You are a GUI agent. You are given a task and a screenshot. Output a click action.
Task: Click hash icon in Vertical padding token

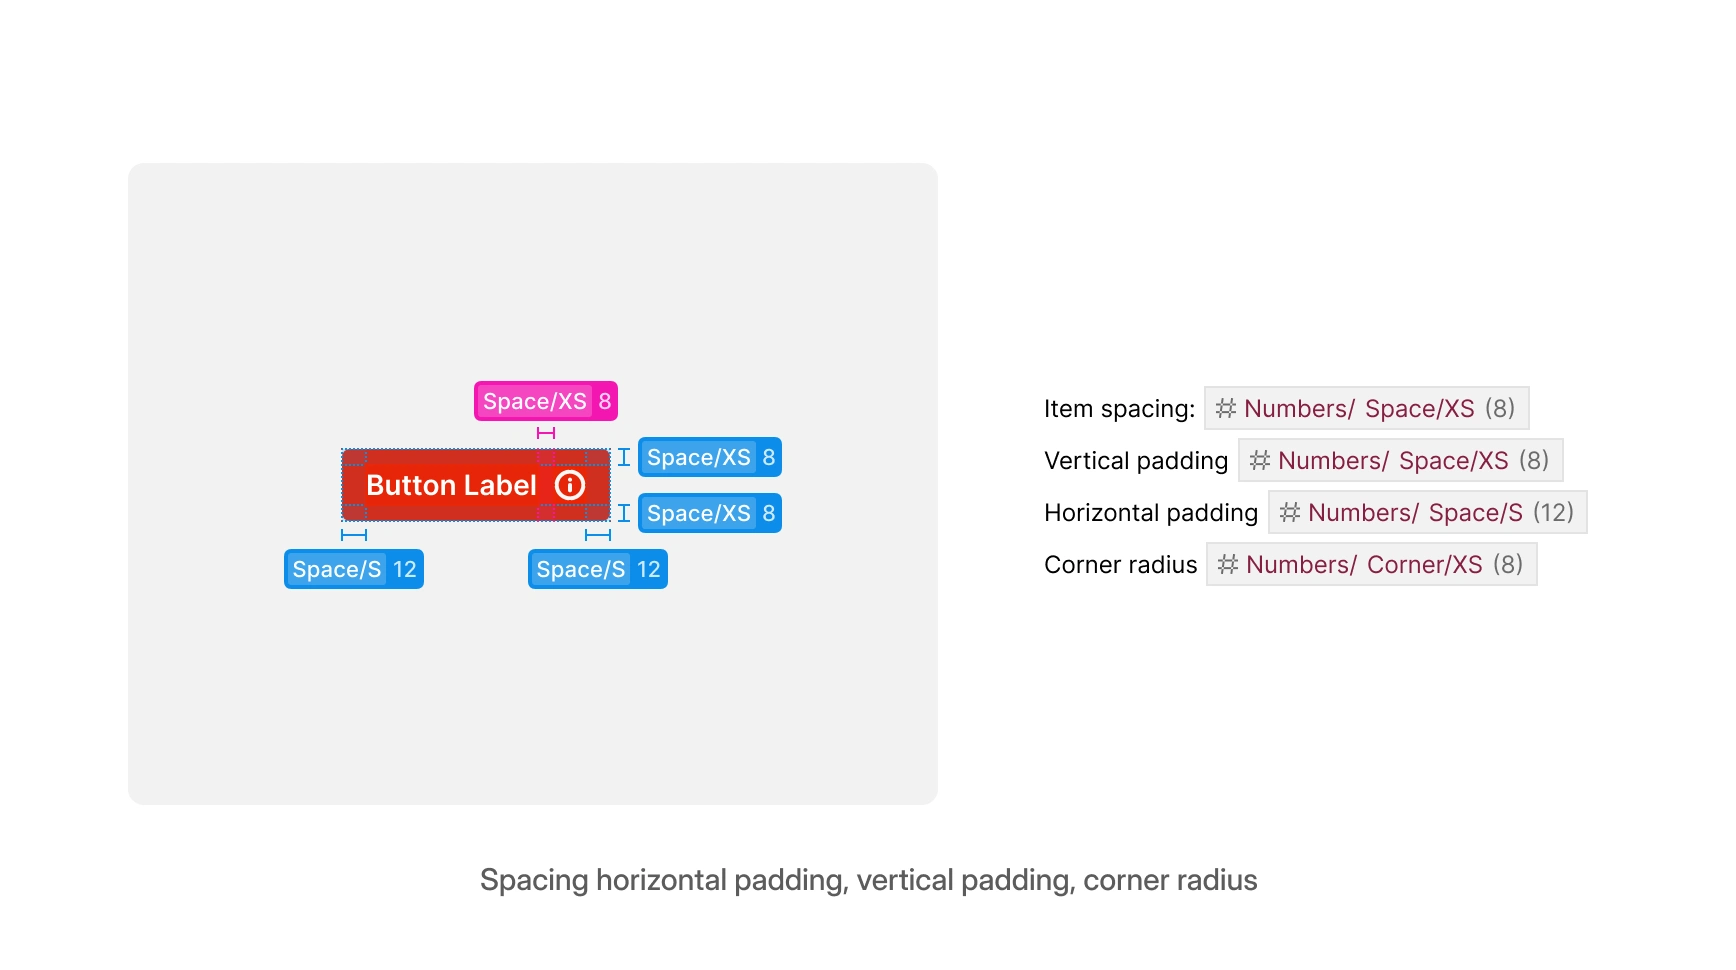[1260, 460]
